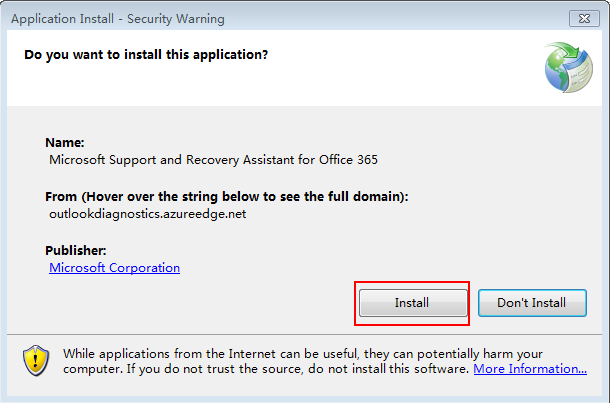Viewport: 610px width, 403px height.
Task: Select the "Name:" field label
Action: coord(65,143)
